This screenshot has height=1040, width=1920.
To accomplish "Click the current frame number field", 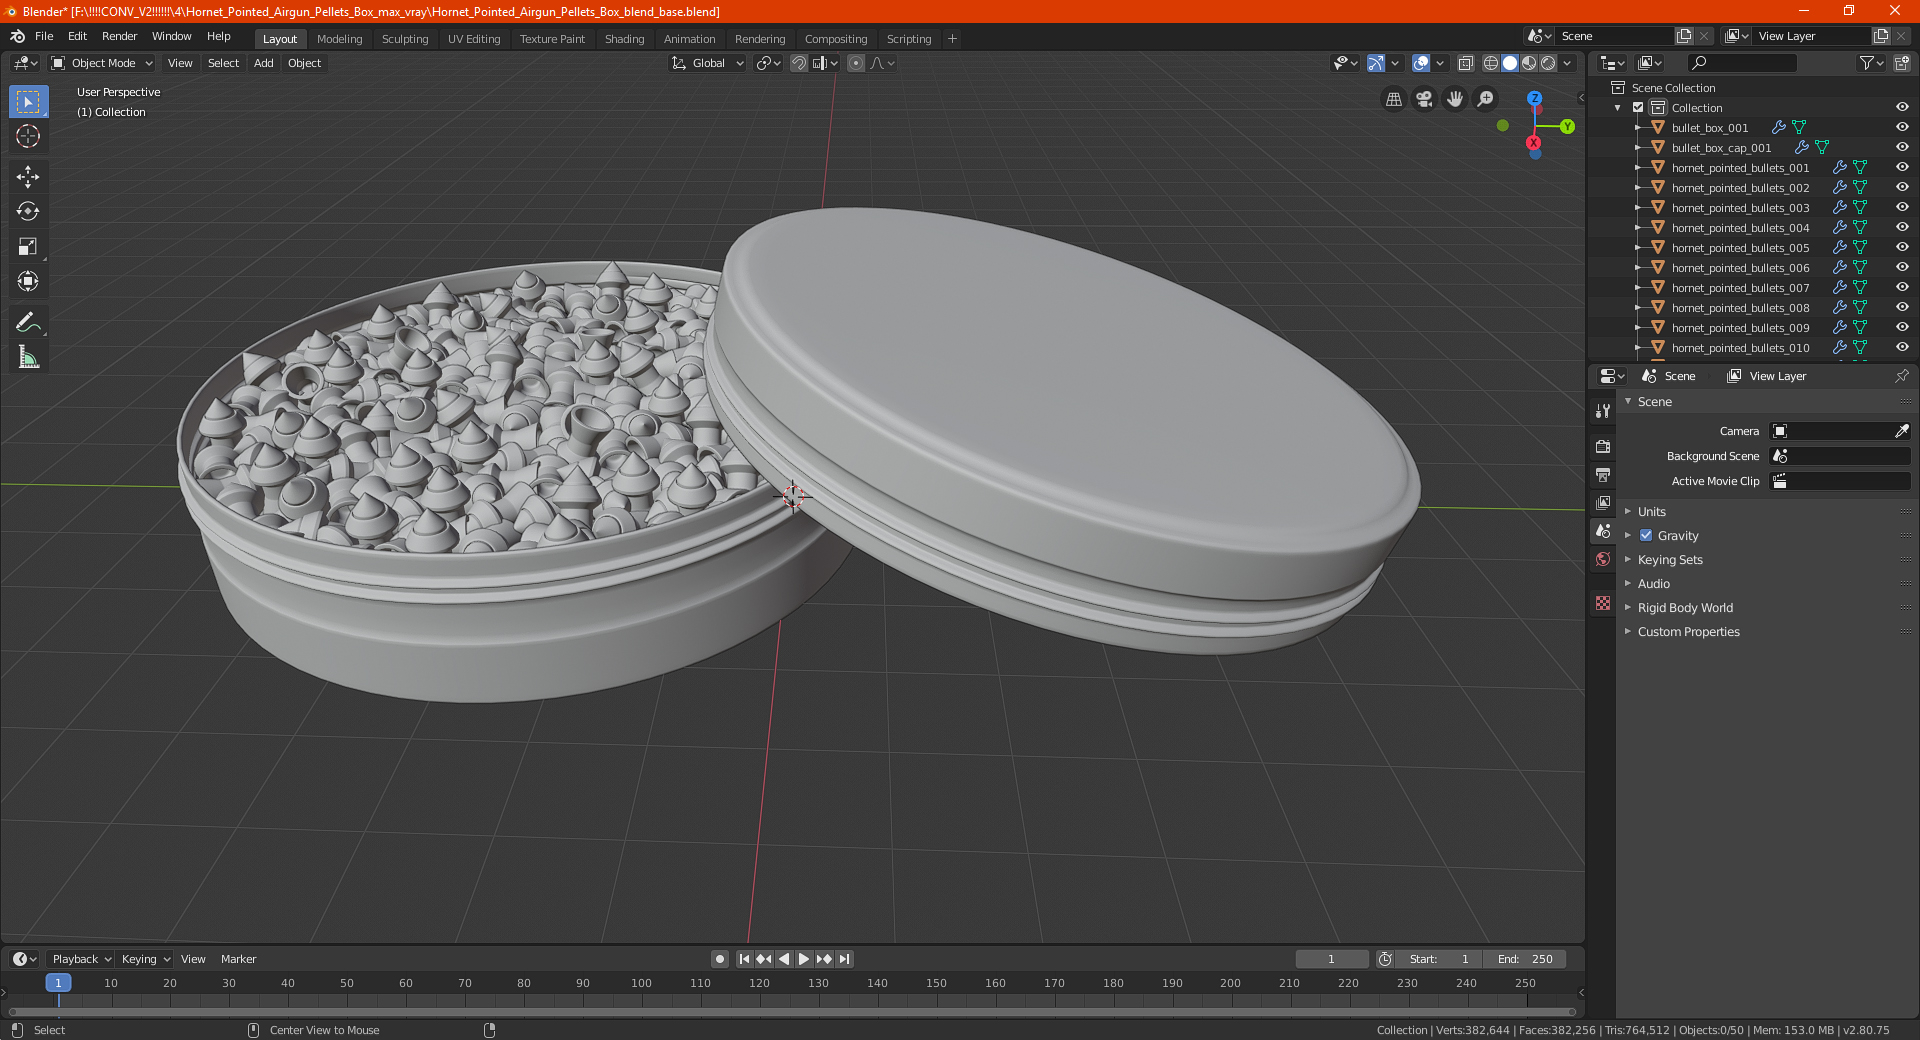I will [1331, 959].
